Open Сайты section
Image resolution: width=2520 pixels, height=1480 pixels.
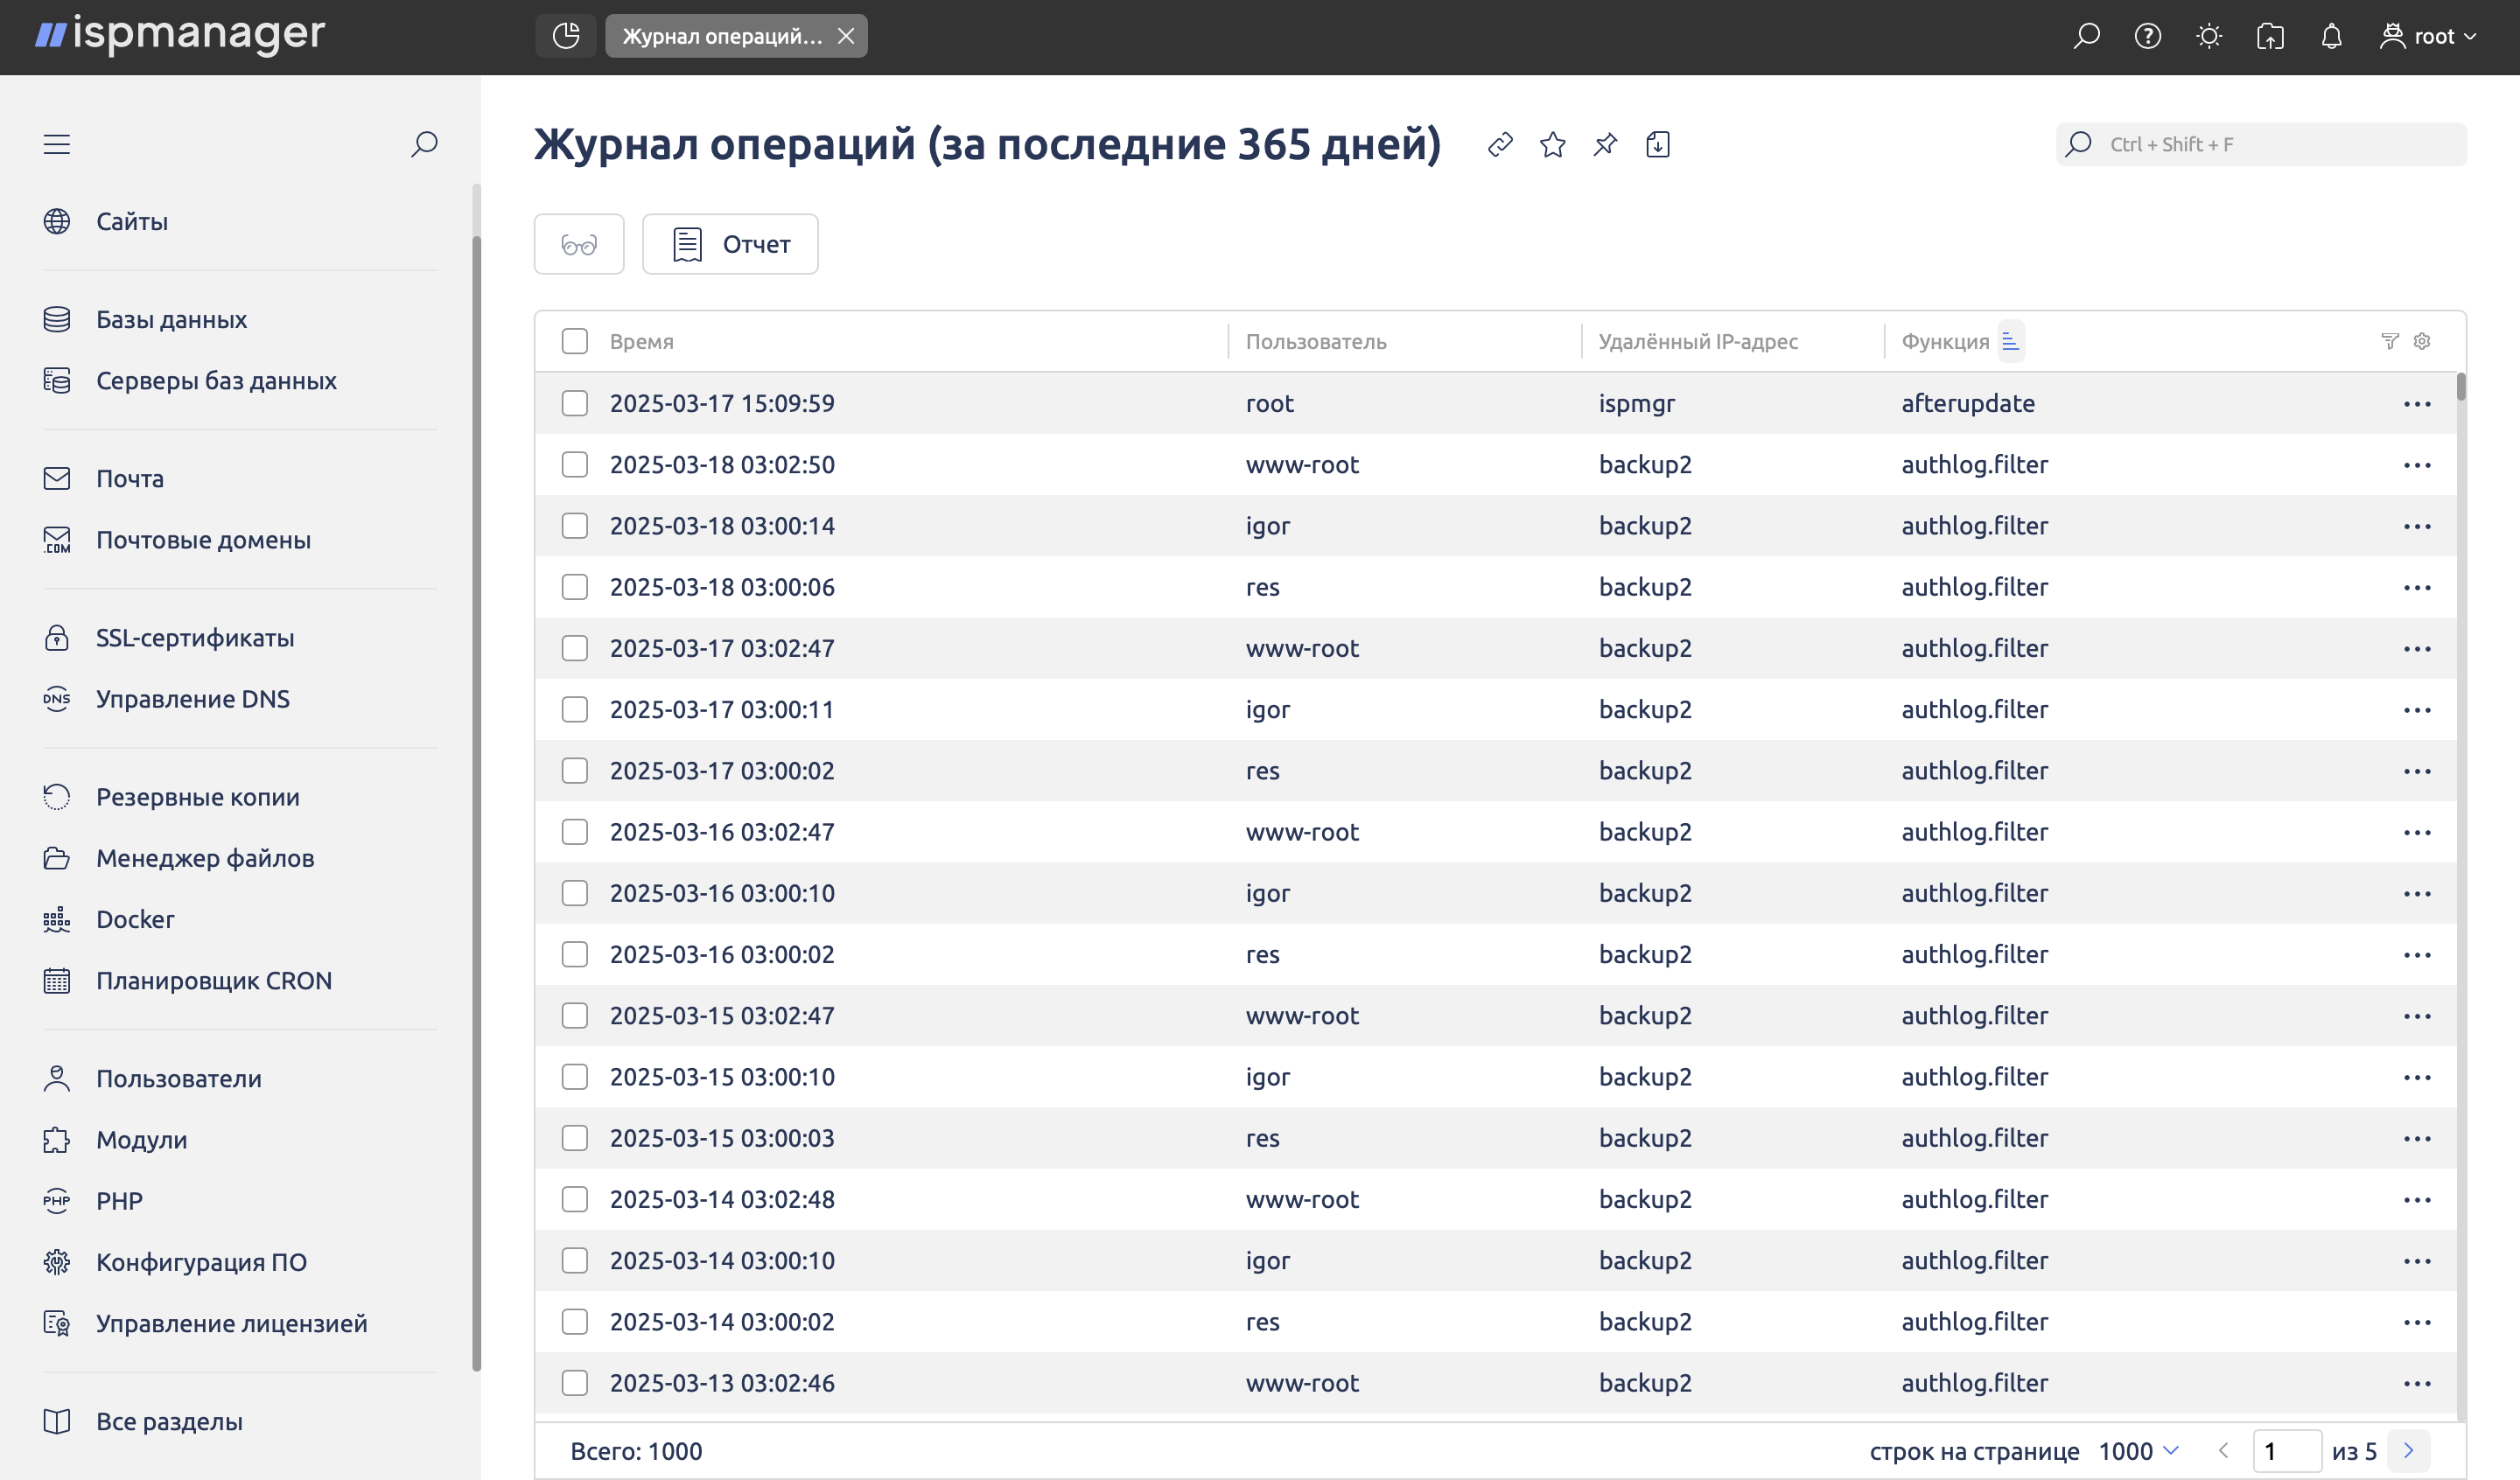(131, 221)
